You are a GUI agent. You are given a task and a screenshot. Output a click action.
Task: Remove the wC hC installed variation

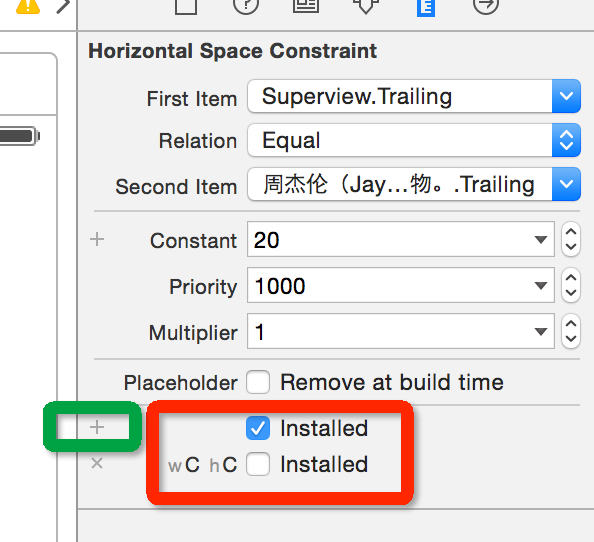(x=97, y=463)
